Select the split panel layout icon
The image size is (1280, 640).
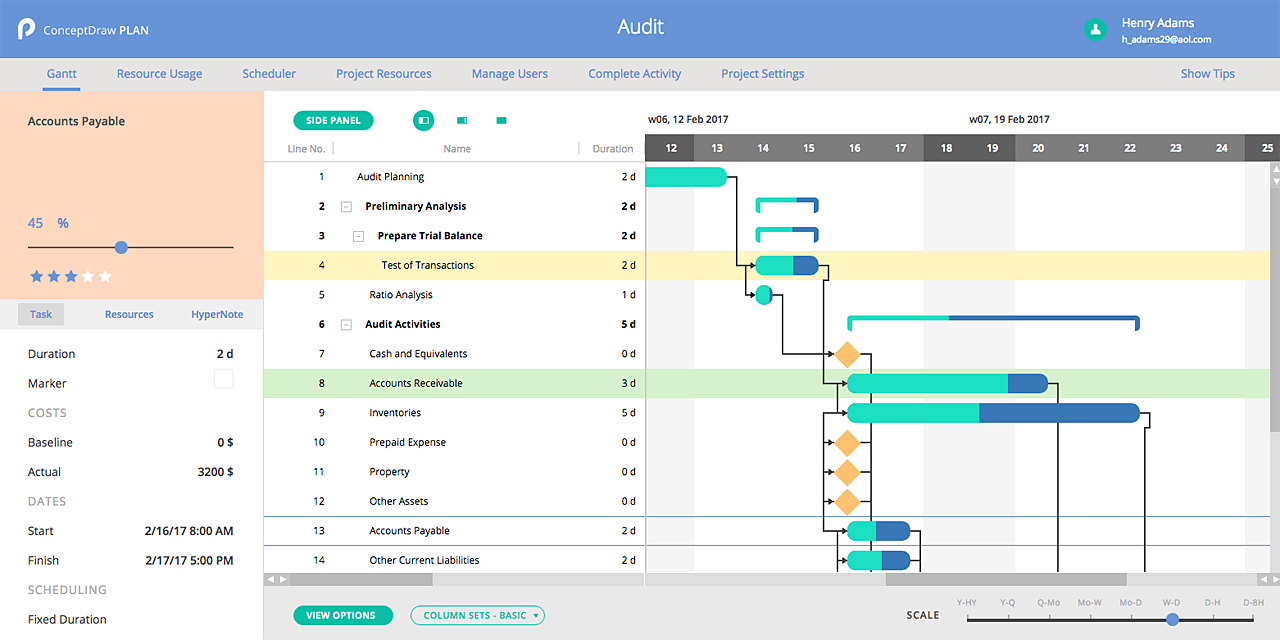pos(424,120)
